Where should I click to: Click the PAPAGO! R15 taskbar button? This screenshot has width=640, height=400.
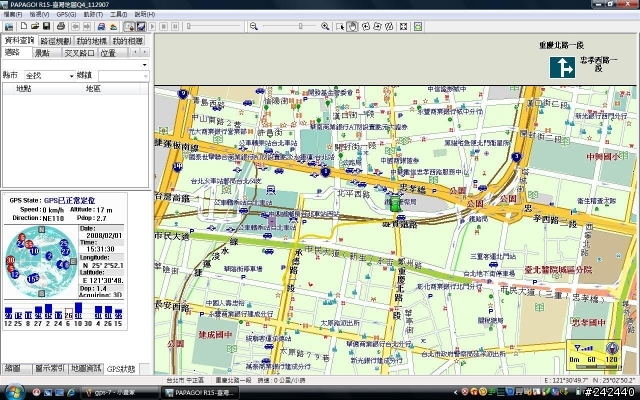pos(200,393)
